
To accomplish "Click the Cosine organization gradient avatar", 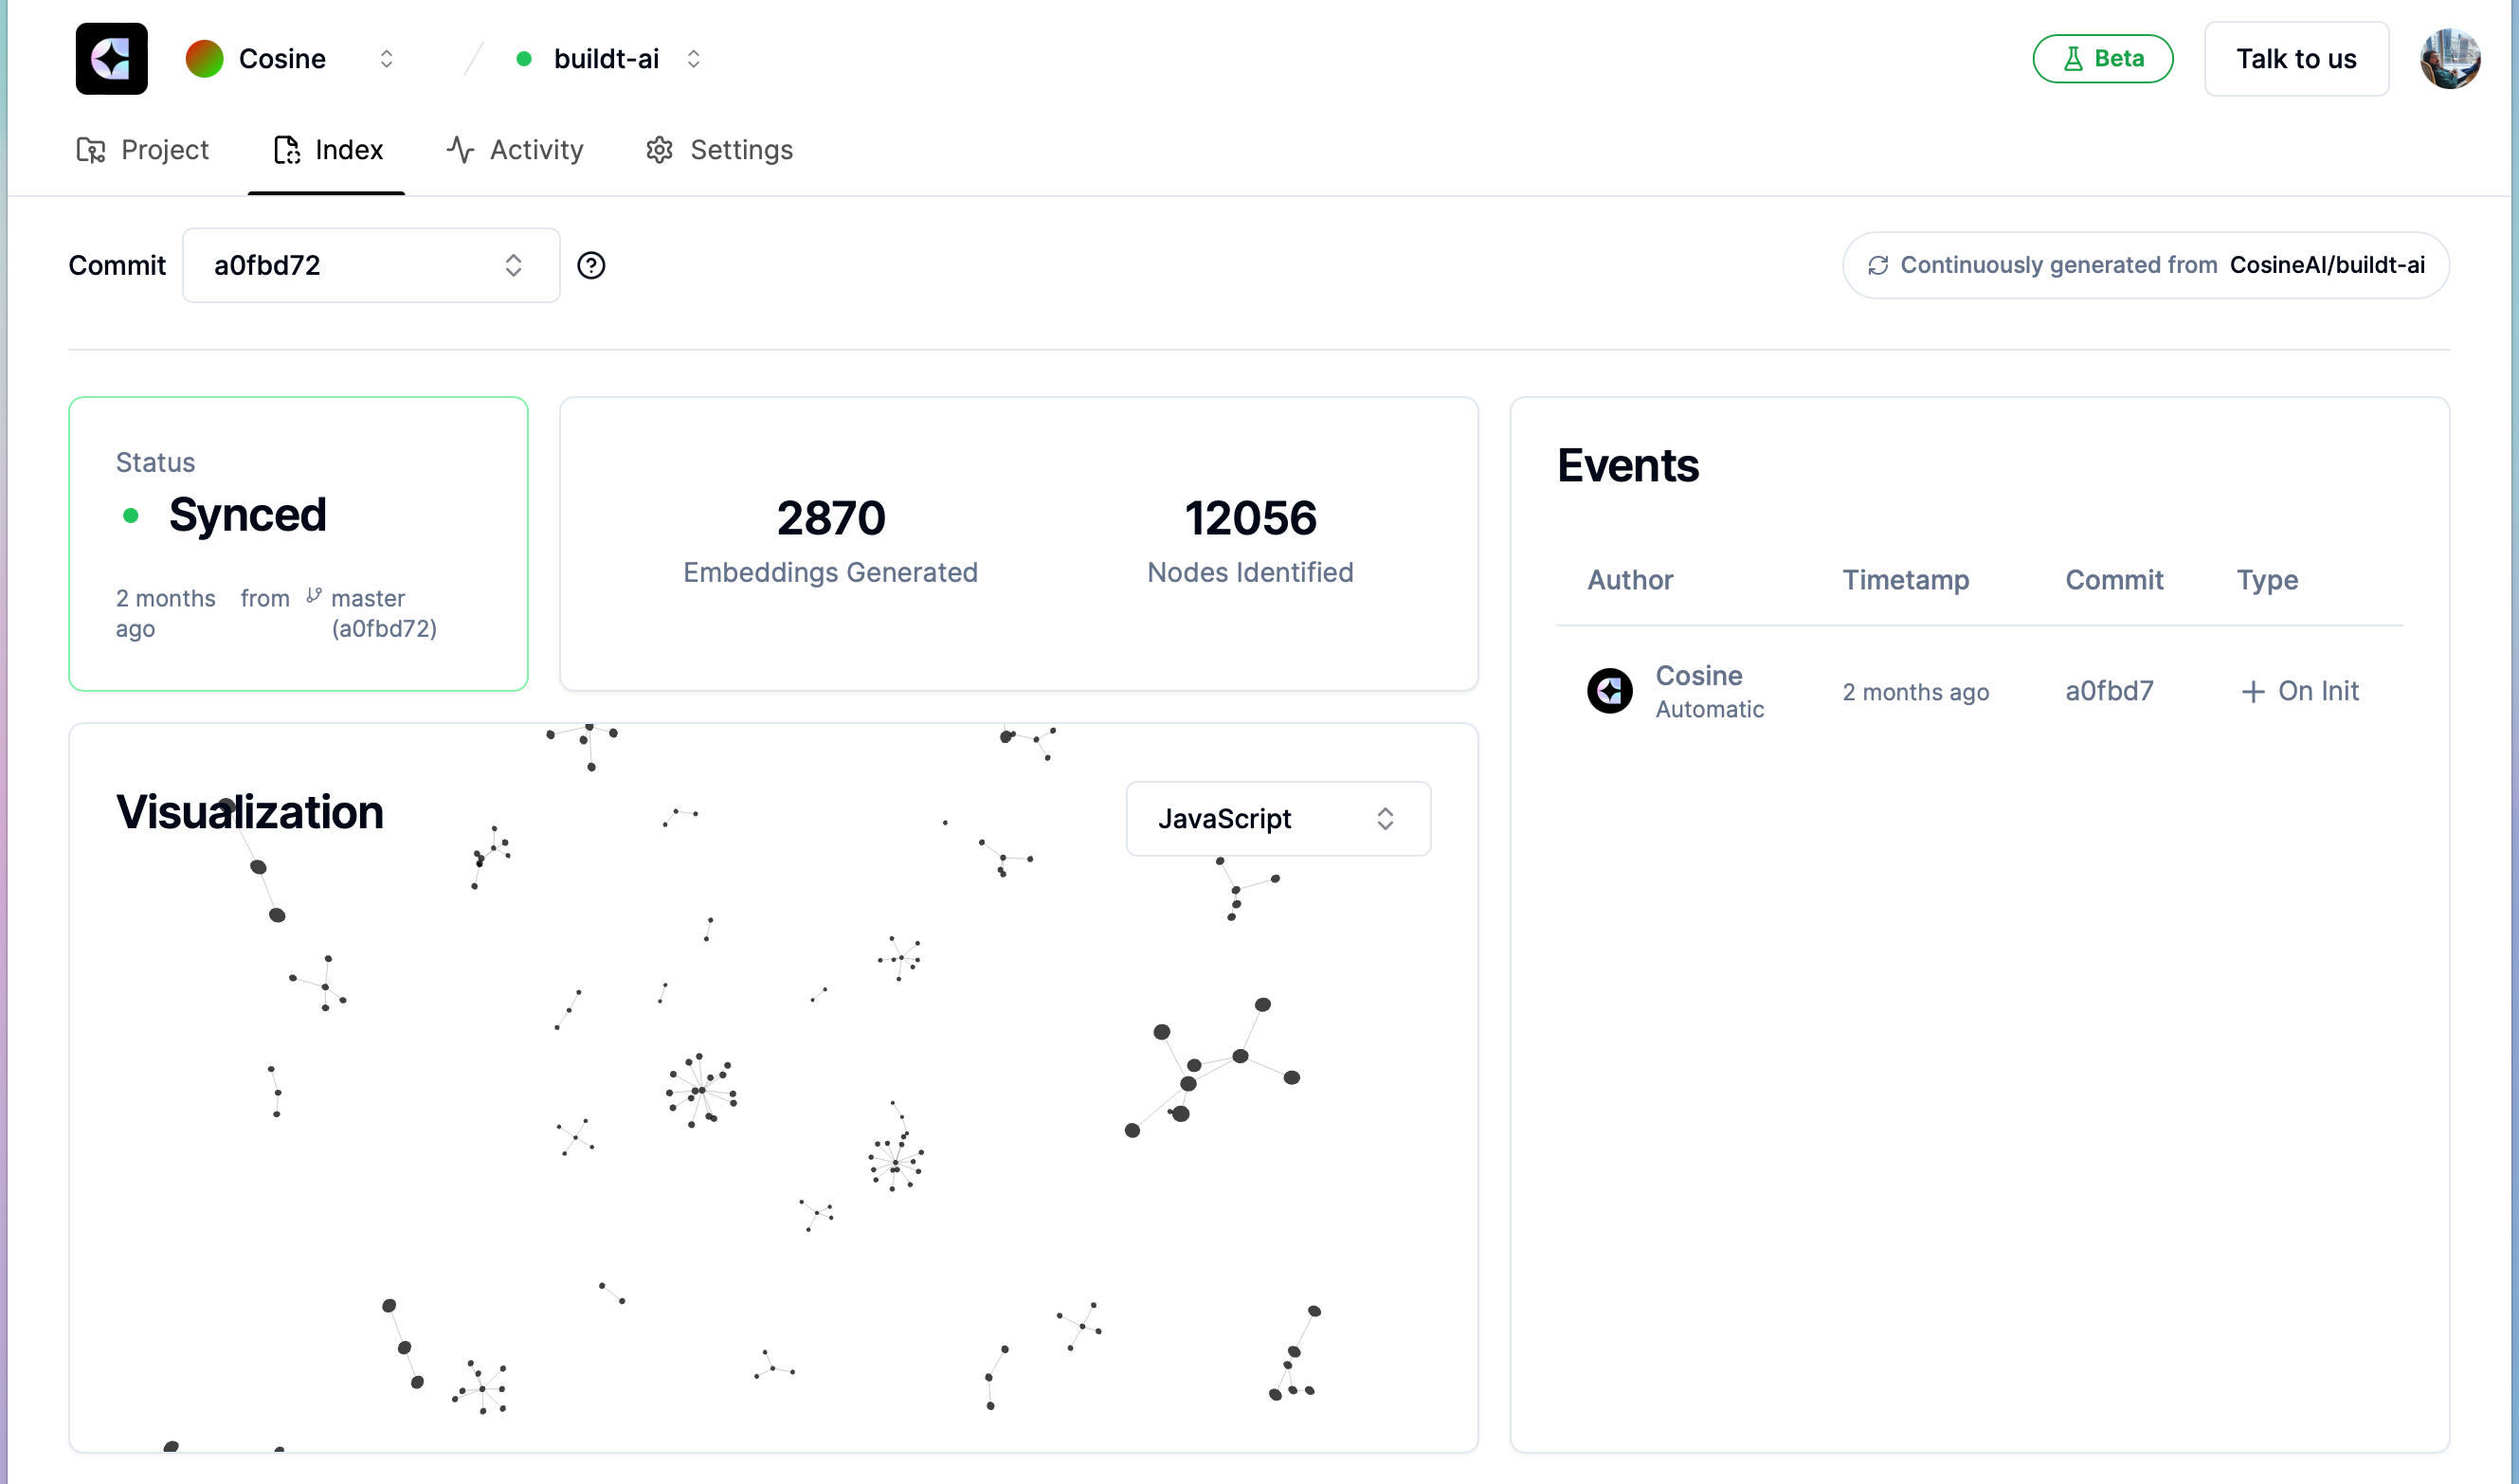I will [x=204, y=59].
